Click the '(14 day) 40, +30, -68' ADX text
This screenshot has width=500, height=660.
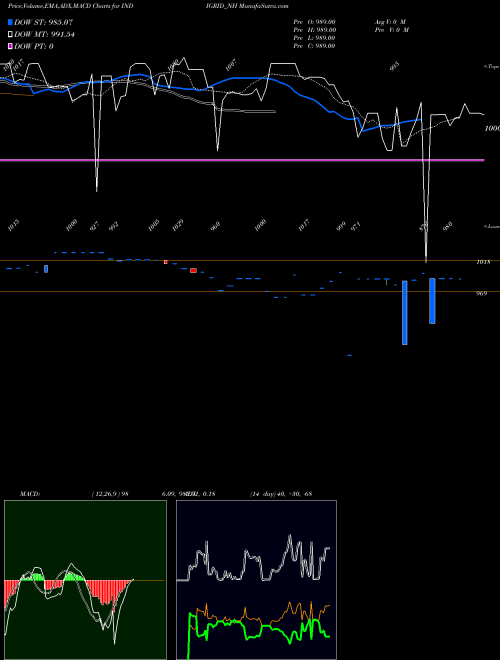pos(281,494)
